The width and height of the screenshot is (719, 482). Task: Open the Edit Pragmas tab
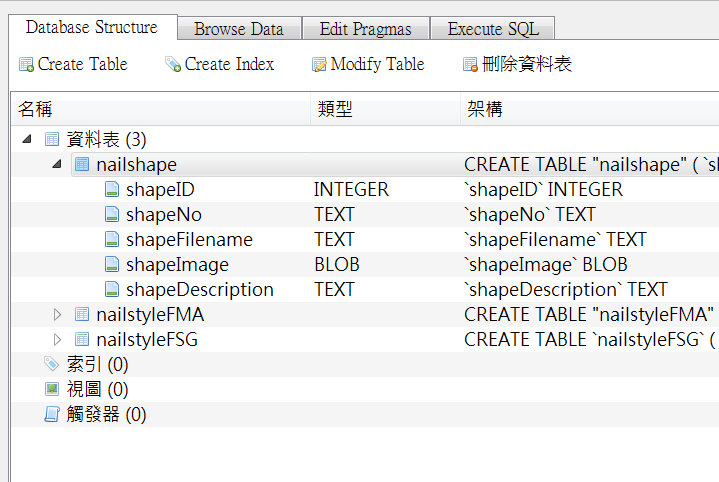pyautogui.click(x=366, y=29)
